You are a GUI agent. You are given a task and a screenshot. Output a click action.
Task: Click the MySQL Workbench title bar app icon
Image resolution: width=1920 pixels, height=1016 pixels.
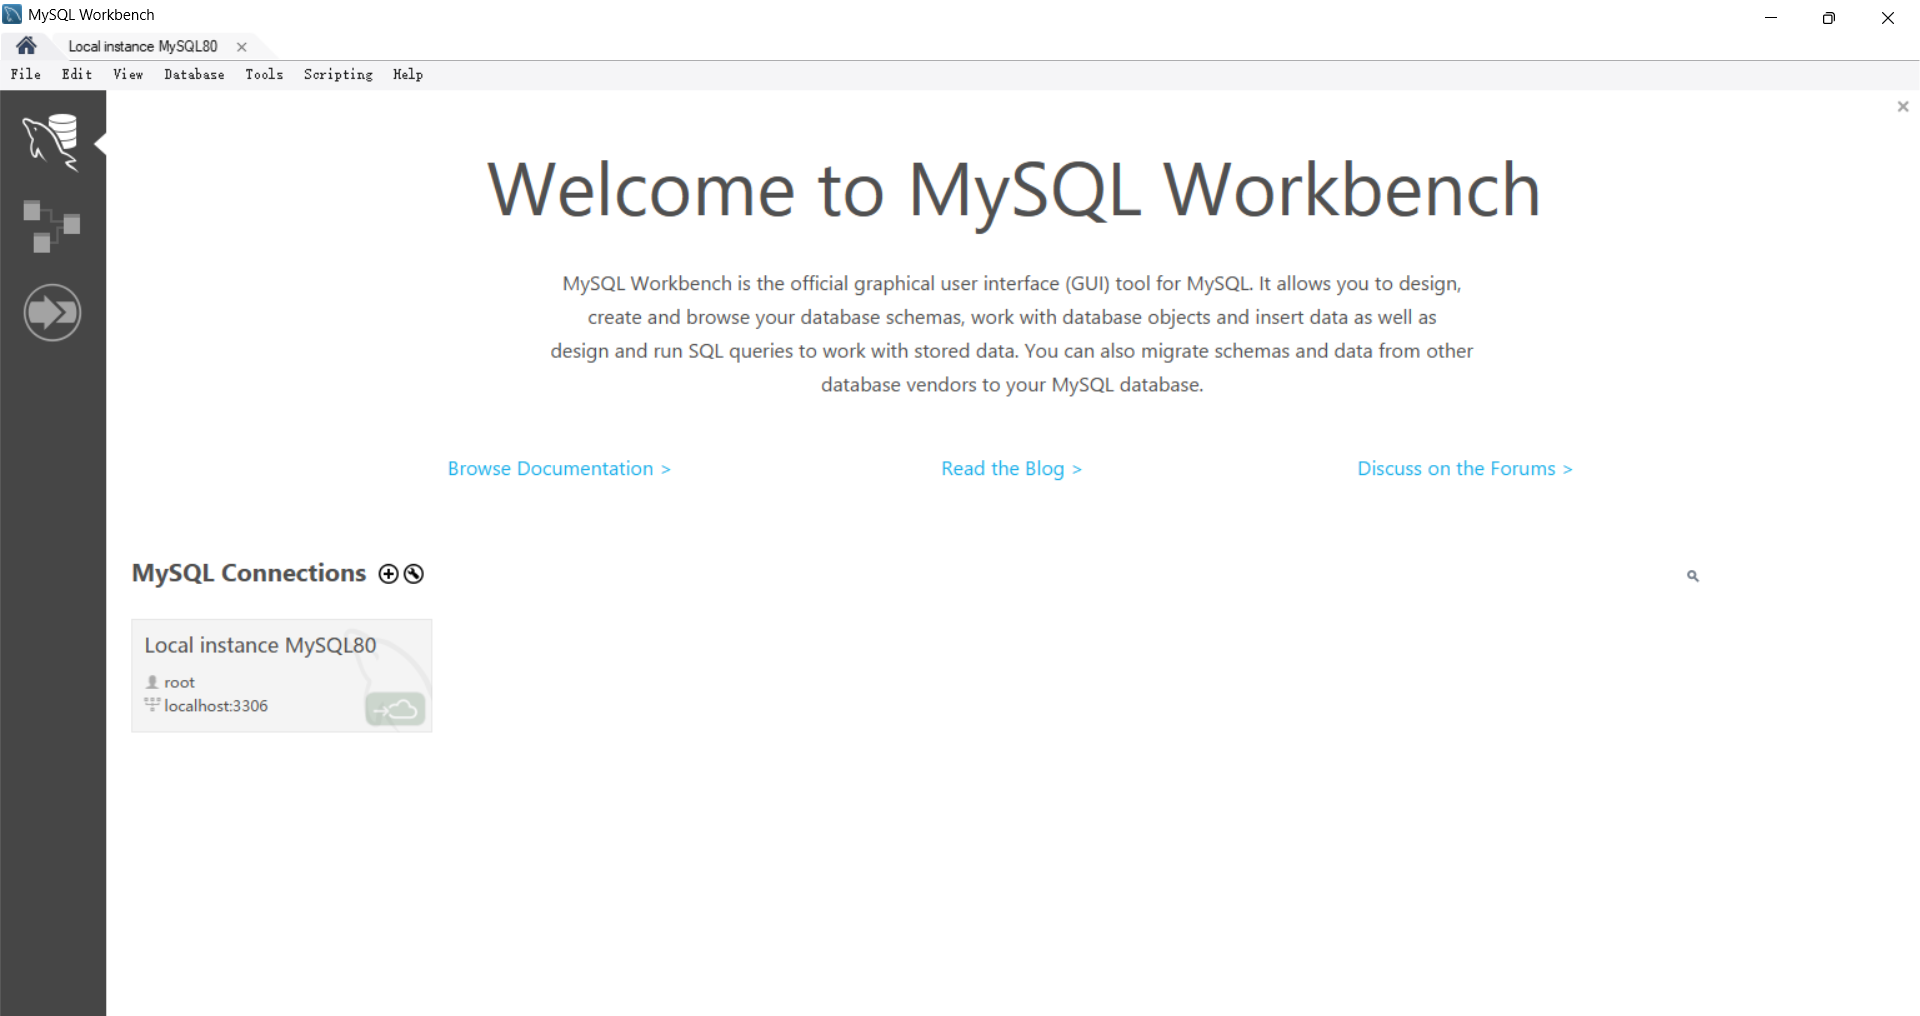[x=12, y=15]
